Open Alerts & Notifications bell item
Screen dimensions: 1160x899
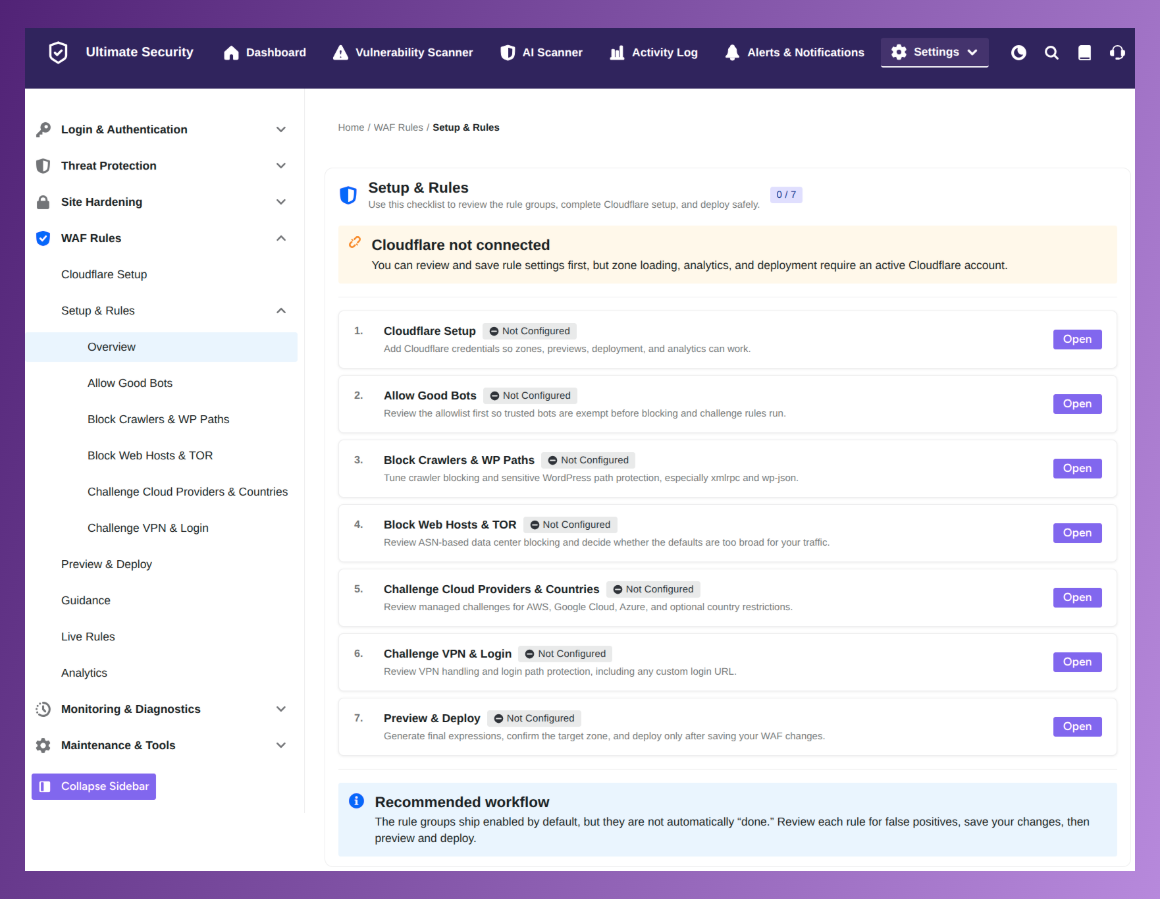click(x=795, y=53)
